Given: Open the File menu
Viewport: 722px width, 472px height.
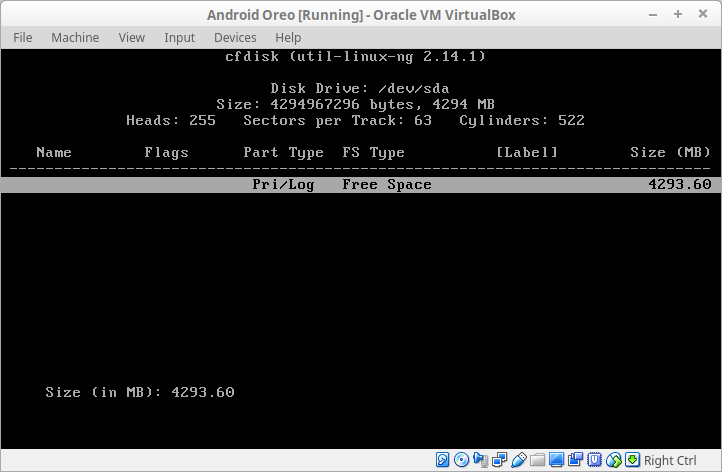Looking at the screenshot, I should pyautogui.click(x=23, y=37).
